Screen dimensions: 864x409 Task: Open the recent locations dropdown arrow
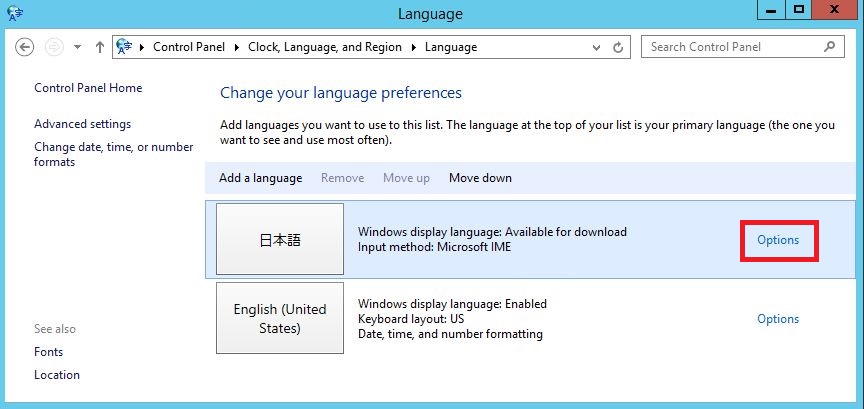pyautogui.click(x=77, y=47)
